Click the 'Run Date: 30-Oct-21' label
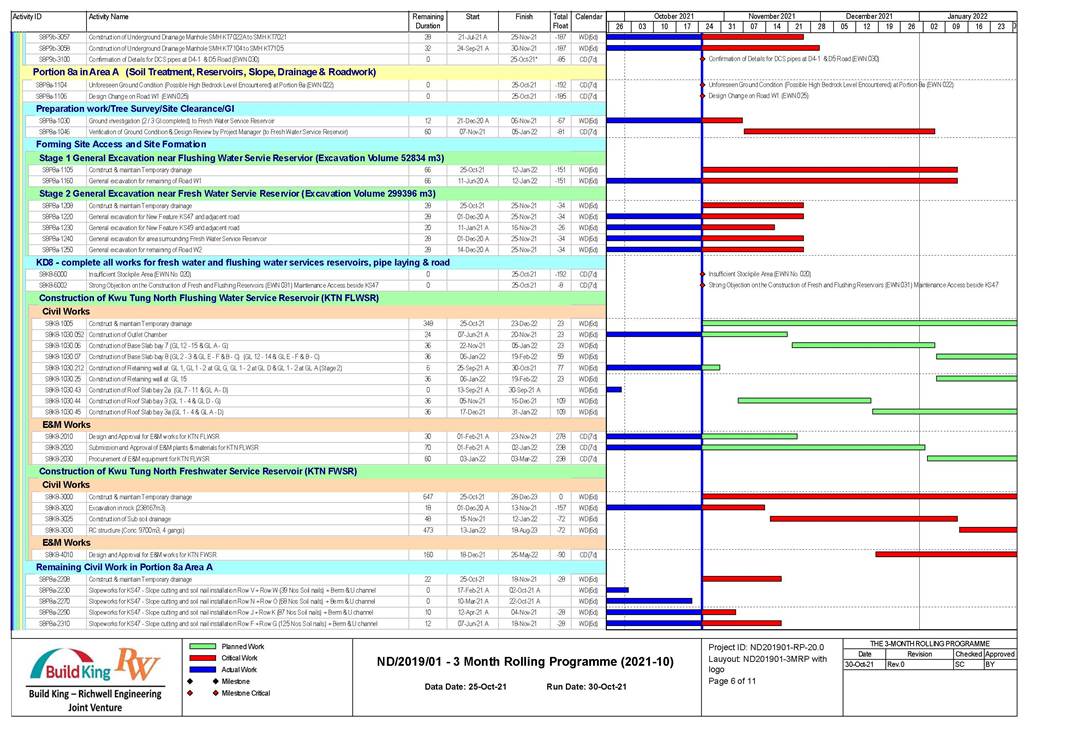The width and height of the screenshot is (1069, 756). pyautogui.click(x=586, y=686)
